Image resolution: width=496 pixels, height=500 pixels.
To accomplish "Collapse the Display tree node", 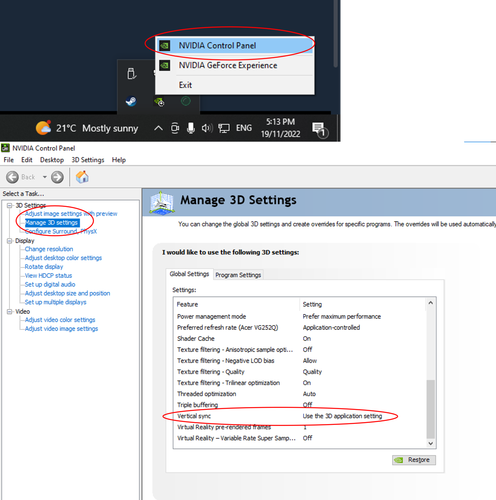I will pyautogui.click(x=10, y=241).
